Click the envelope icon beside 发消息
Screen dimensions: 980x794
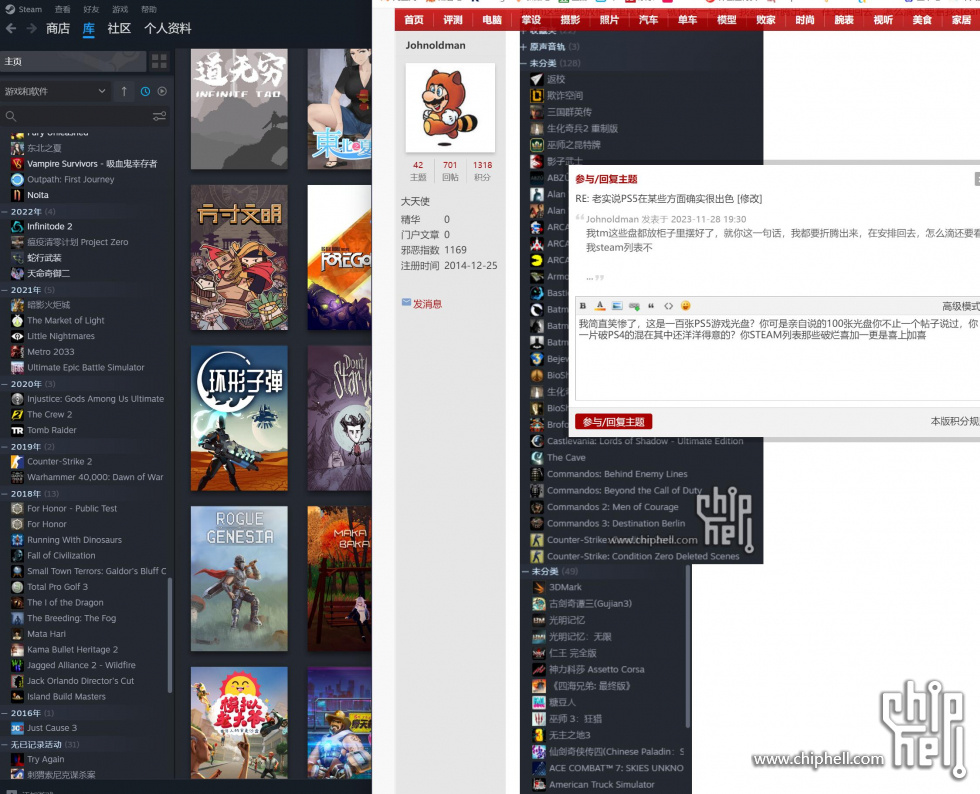click(406, 303)
